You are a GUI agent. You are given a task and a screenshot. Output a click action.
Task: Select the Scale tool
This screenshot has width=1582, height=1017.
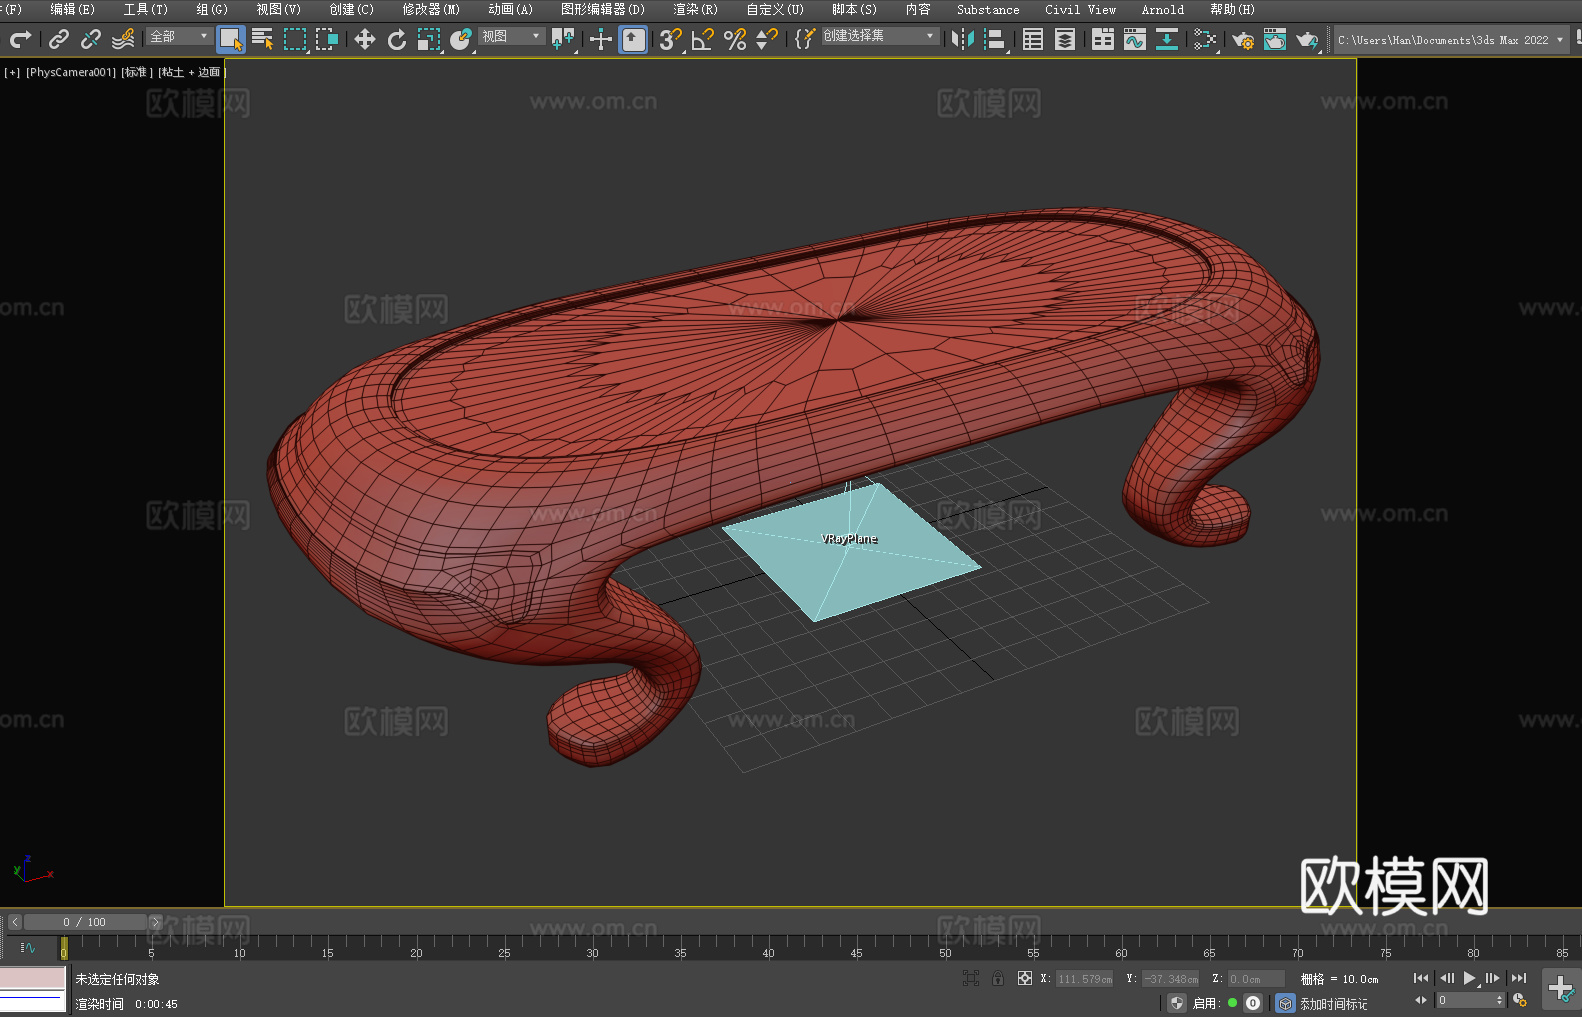[x=429, y=39]
